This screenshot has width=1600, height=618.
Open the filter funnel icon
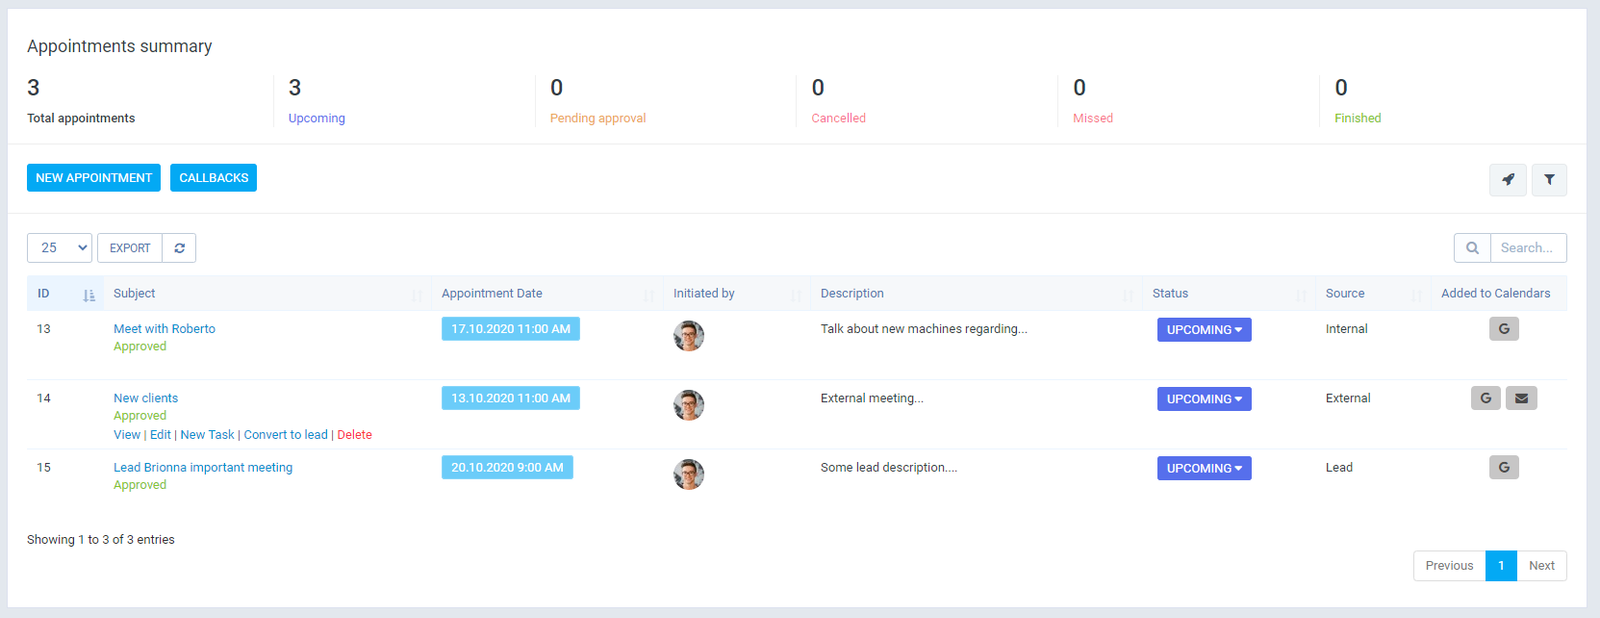(1549, 180)
